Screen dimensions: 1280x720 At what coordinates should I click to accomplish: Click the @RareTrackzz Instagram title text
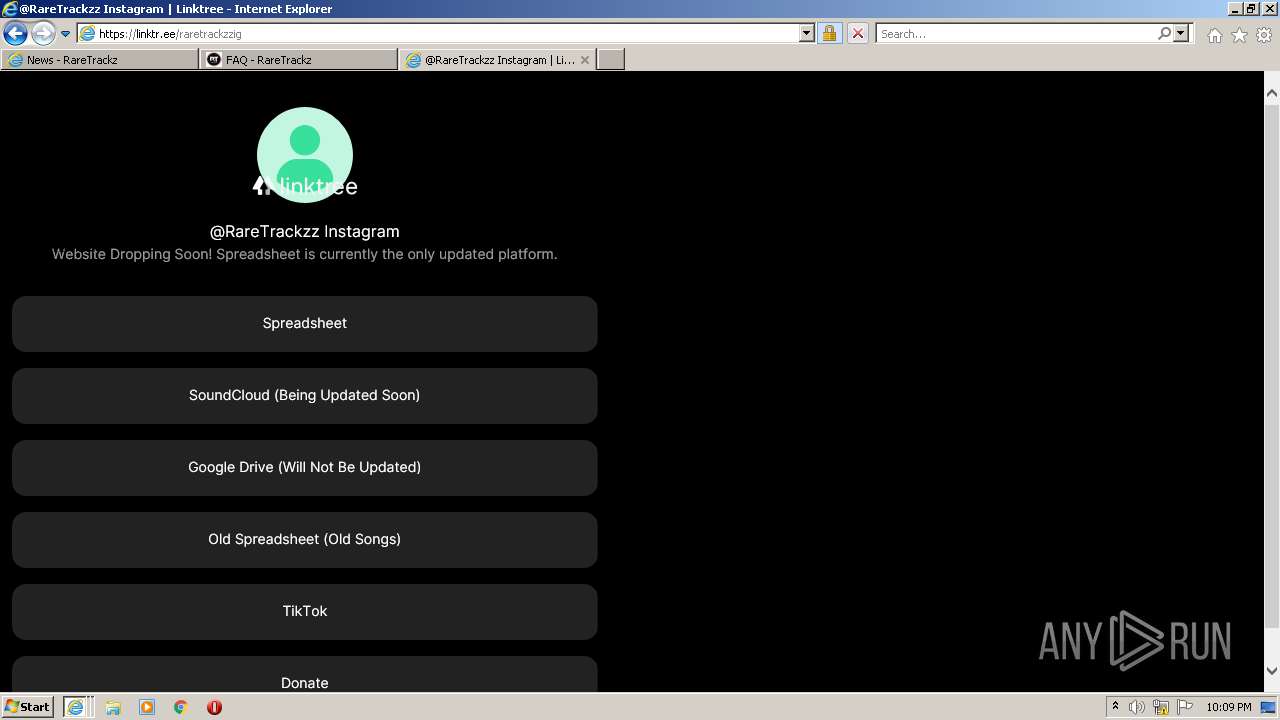pyautogui.click(x=305, y=231)
